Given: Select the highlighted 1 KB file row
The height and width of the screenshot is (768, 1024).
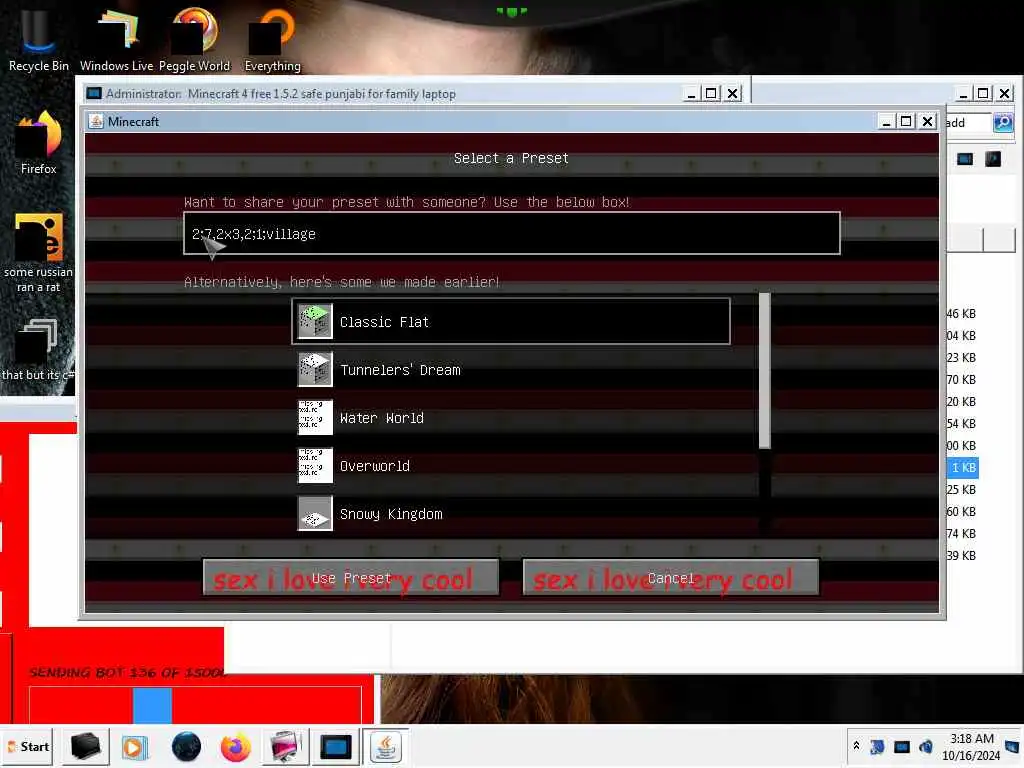Looking at the screenshot, I should pos(963,468).
